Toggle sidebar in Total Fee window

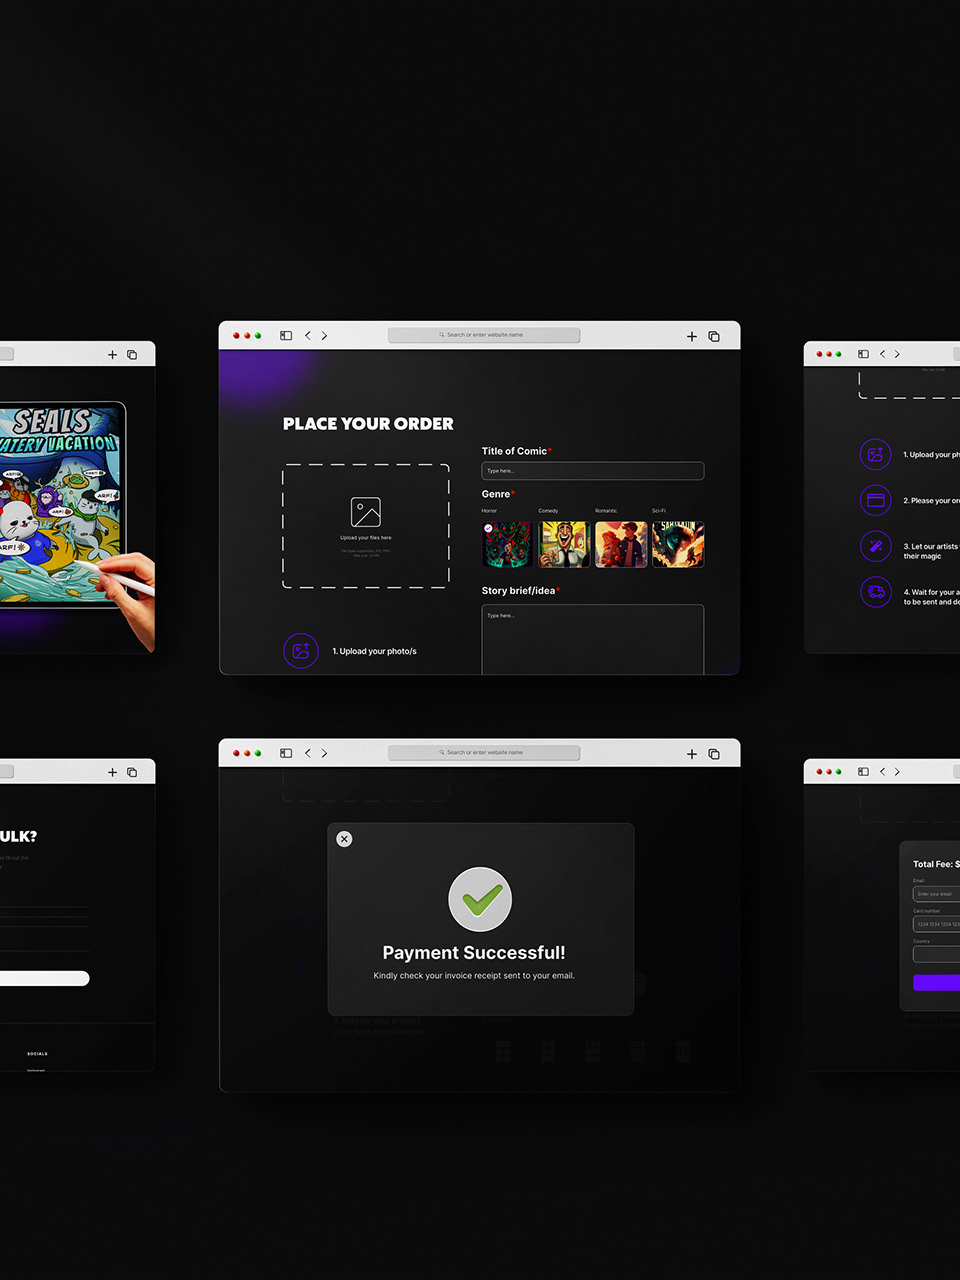[x=863, y=772]
